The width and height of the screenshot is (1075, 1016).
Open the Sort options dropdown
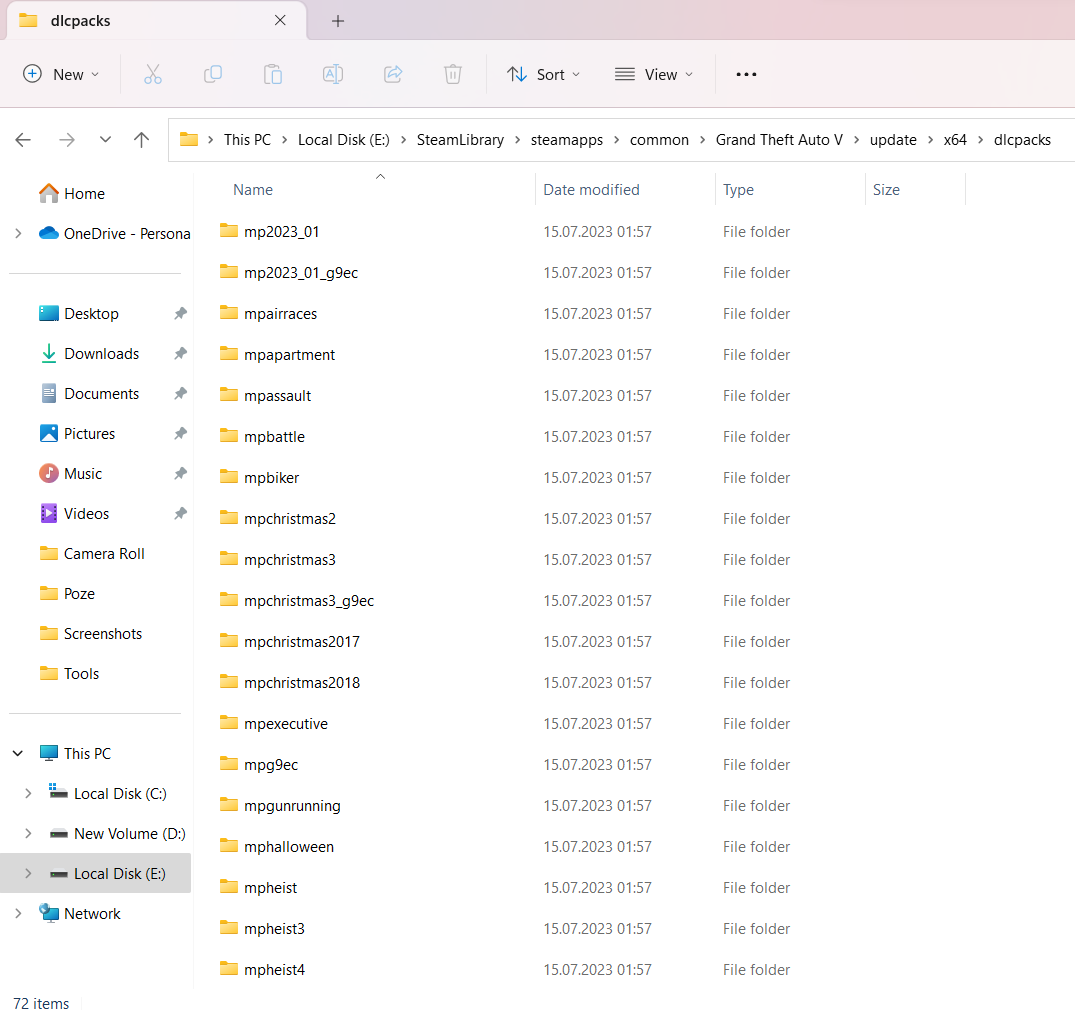tap(543, 74)
